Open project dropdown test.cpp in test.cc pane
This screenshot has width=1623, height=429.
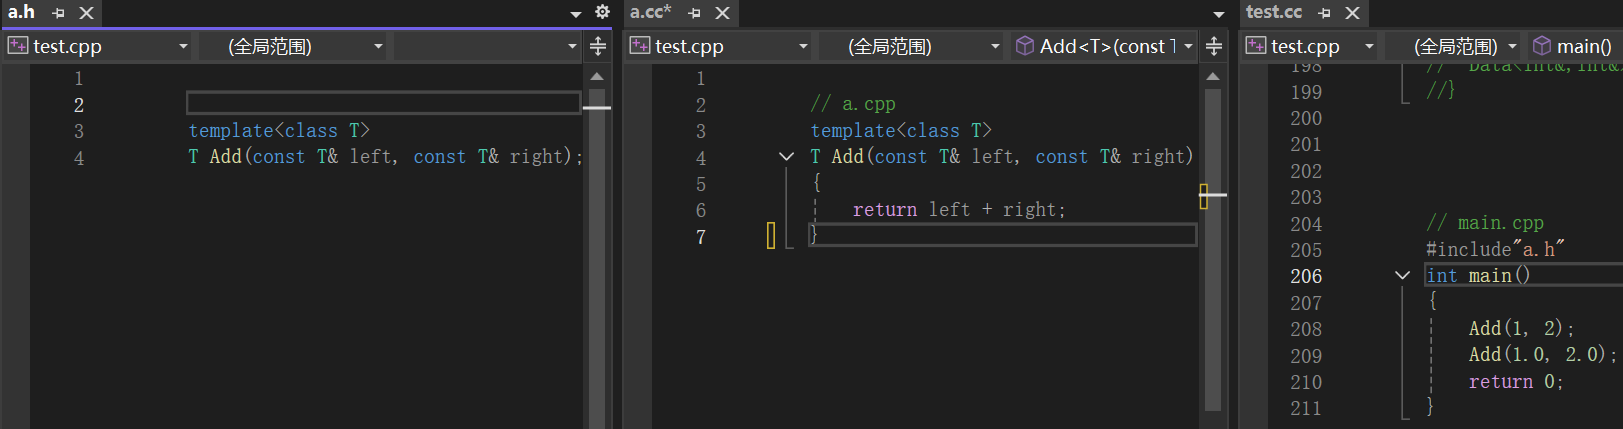click(1310, 46)
